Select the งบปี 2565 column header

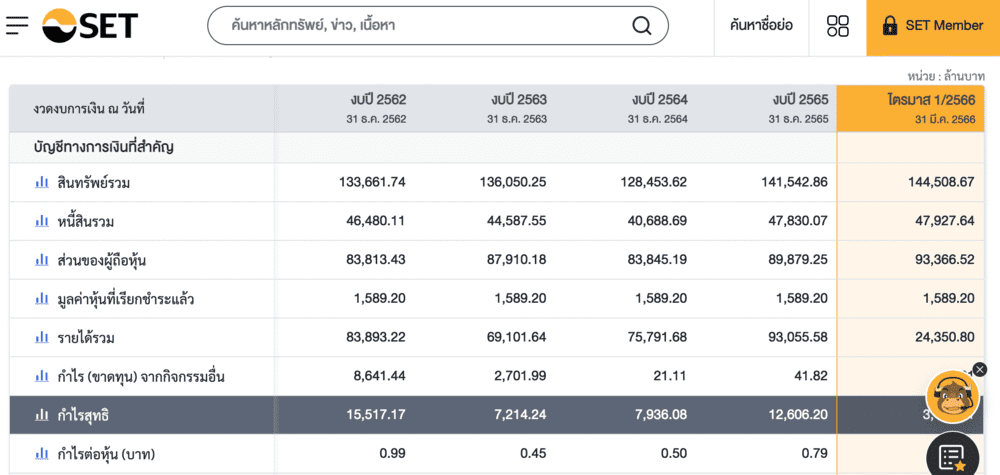click(767, 108)
